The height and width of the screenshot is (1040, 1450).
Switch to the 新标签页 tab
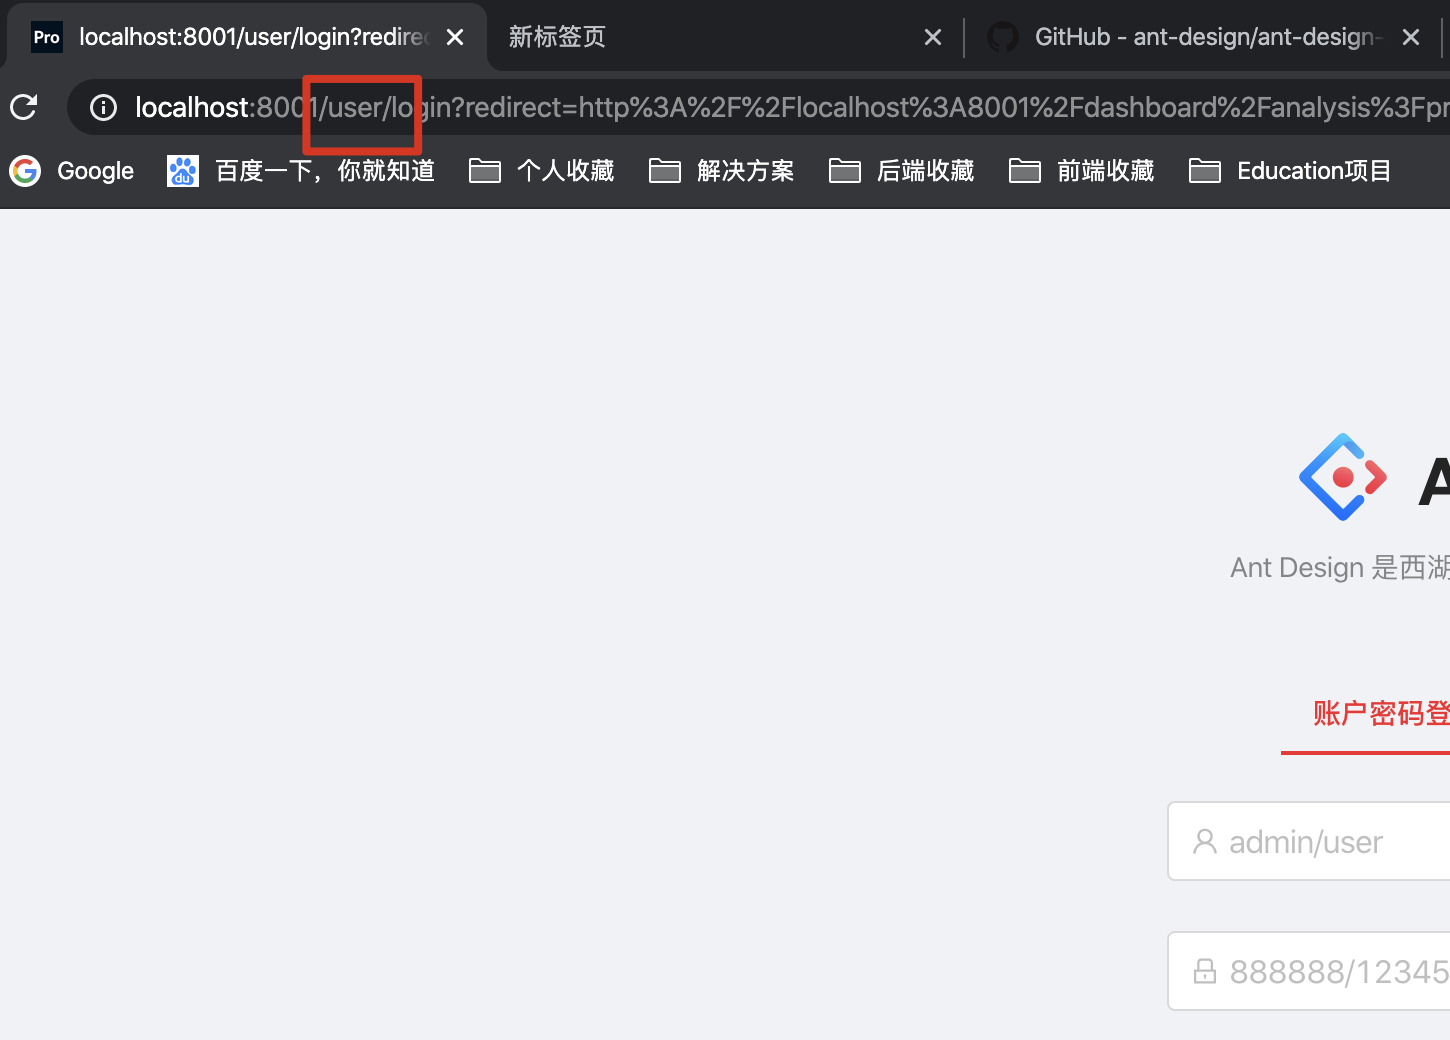point(556,36)
